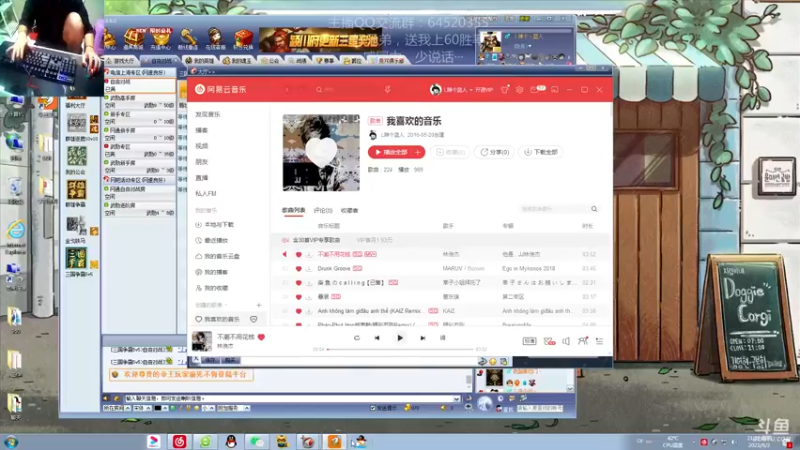Open sound effects icon in player bar
Screen dimensions: 800x450
(549, 341)
